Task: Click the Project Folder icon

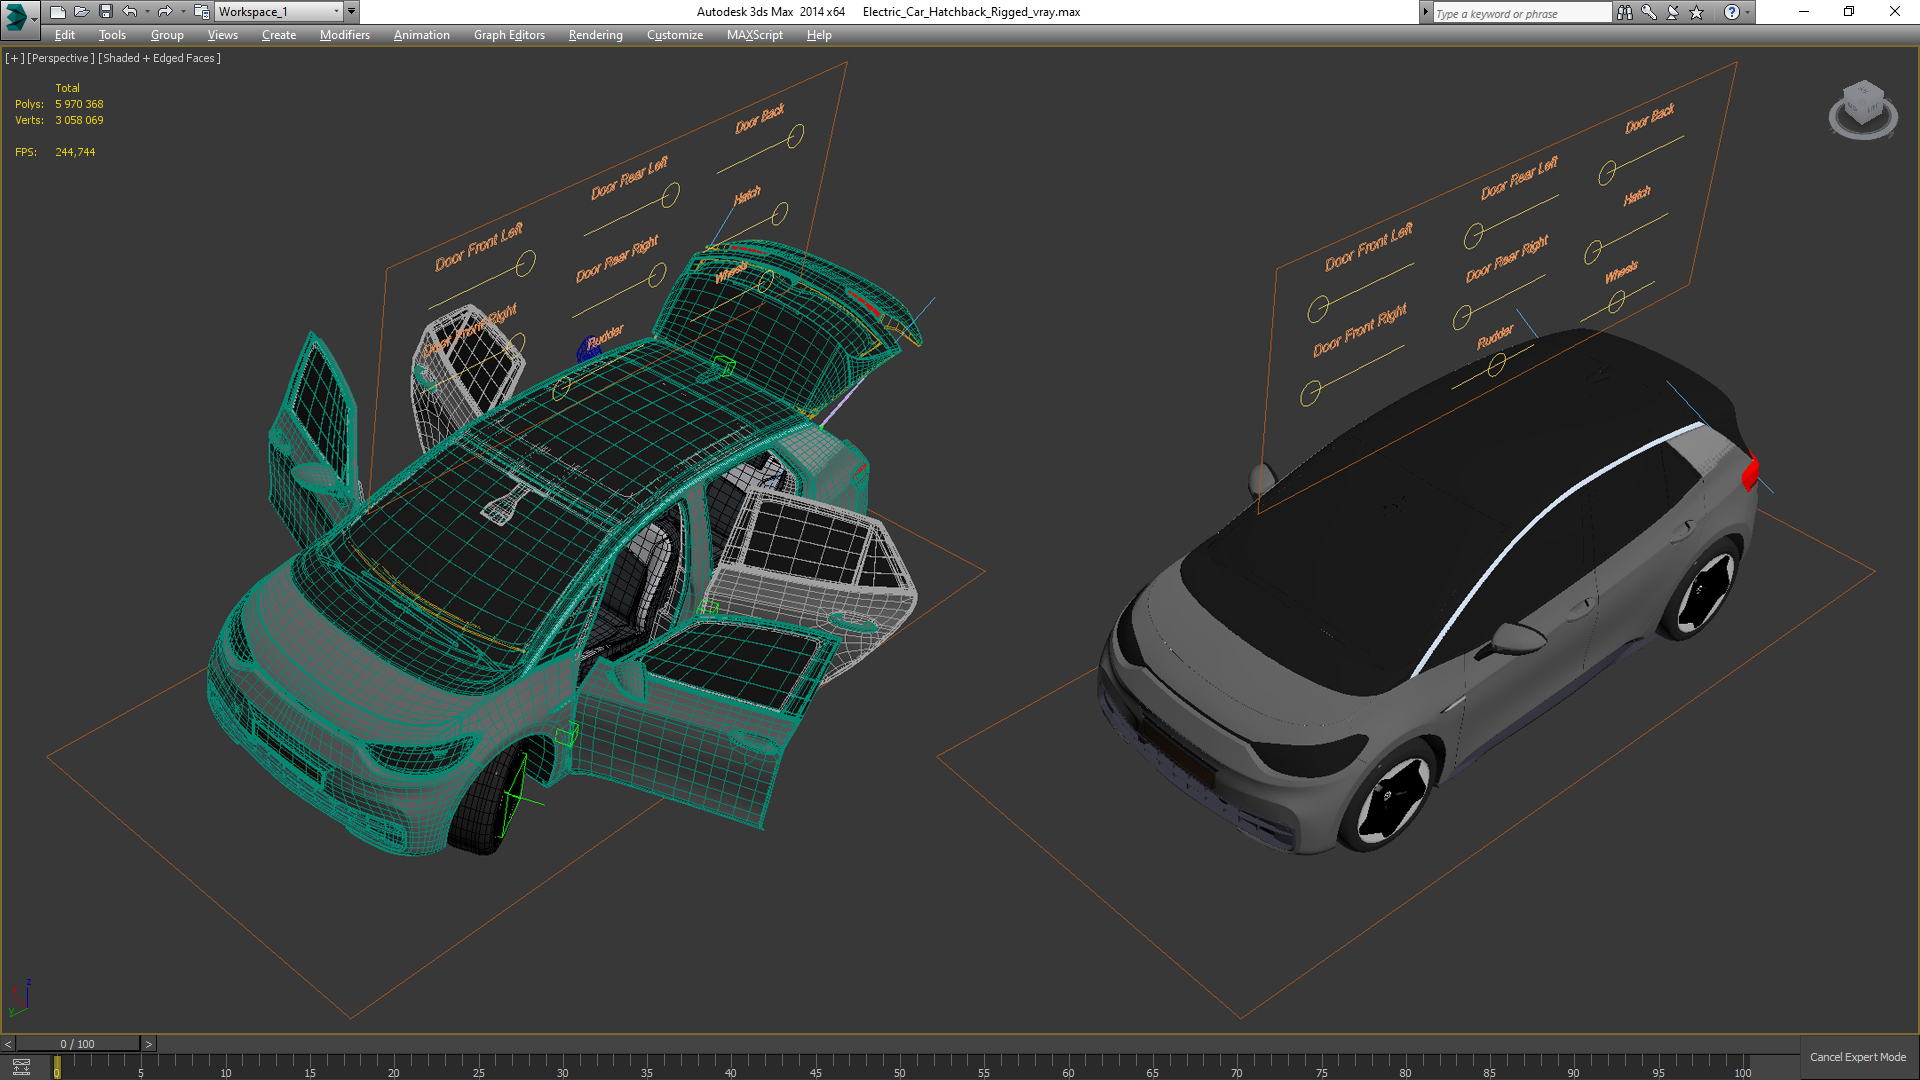Action: 201,12
